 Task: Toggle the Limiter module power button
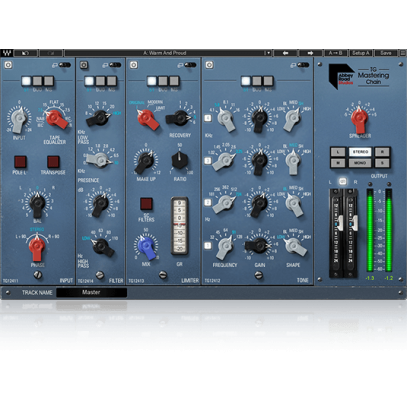coord(134,65)
